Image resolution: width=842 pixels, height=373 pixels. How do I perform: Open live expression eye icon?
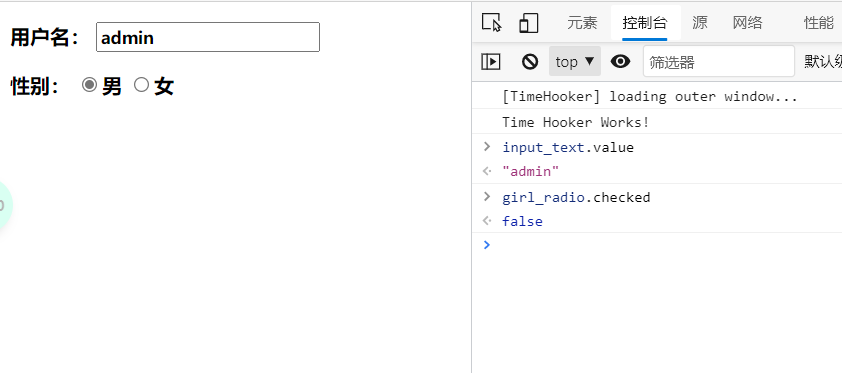[621, 62]
